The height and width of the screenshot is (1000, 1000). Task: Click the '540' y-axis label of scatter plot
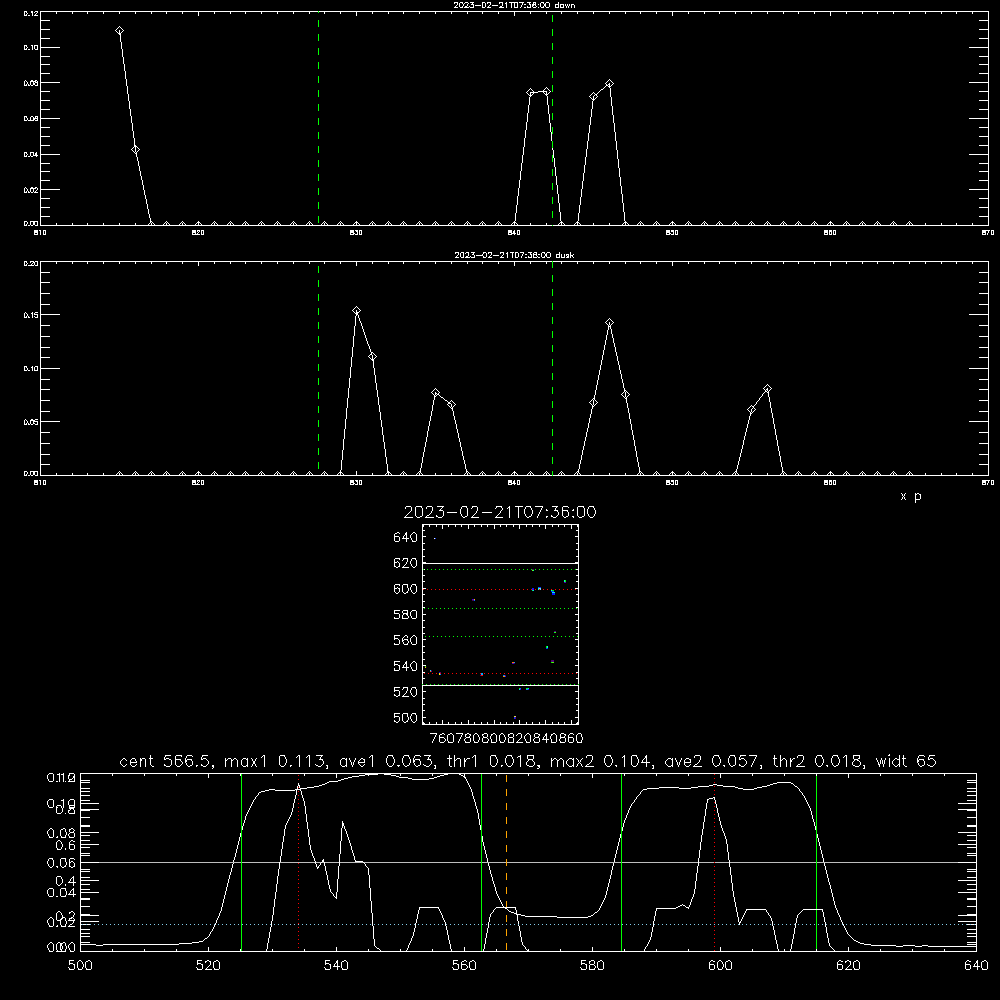[405, 666]
